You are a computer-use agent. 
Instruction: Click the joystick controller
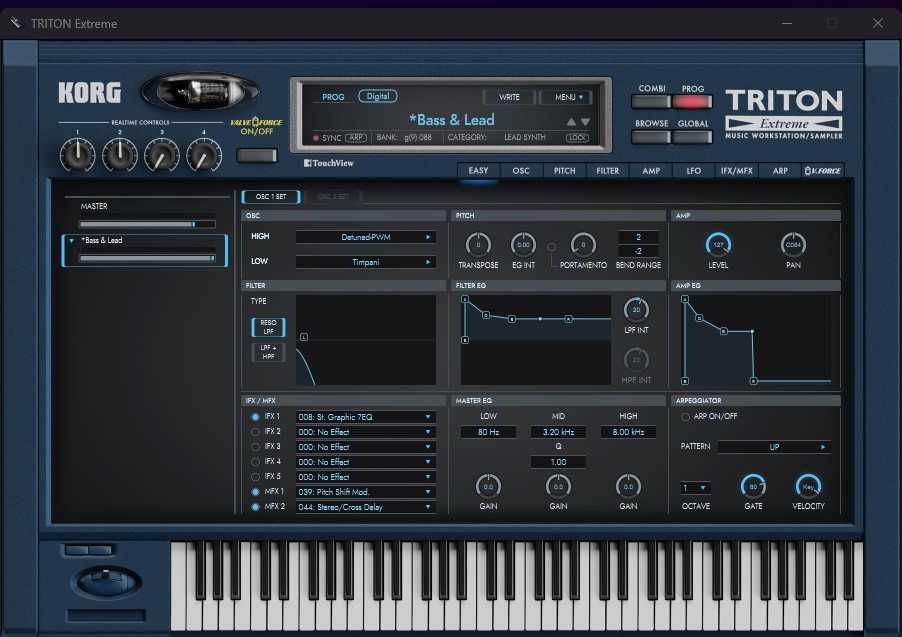point(106,580)
